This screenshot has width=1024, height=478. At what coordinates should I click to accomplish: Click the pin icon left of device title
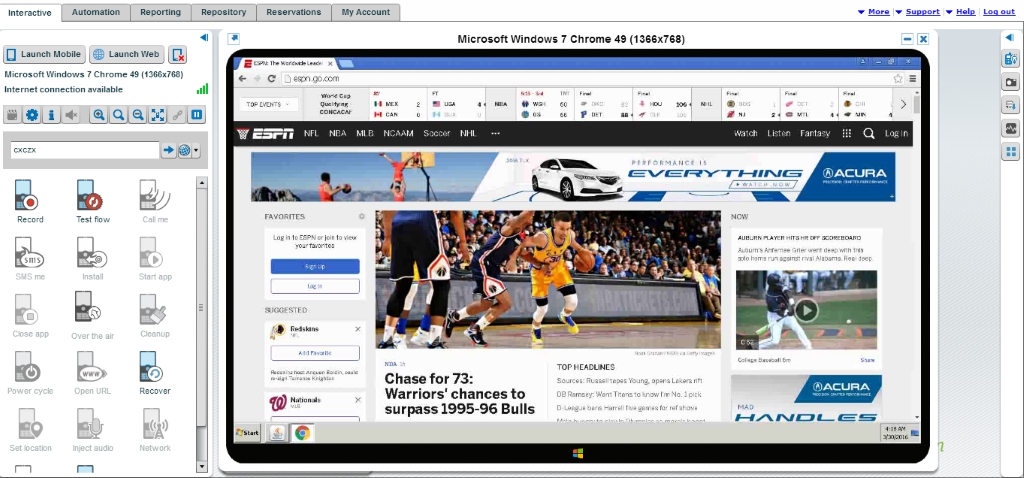[234, 39]
